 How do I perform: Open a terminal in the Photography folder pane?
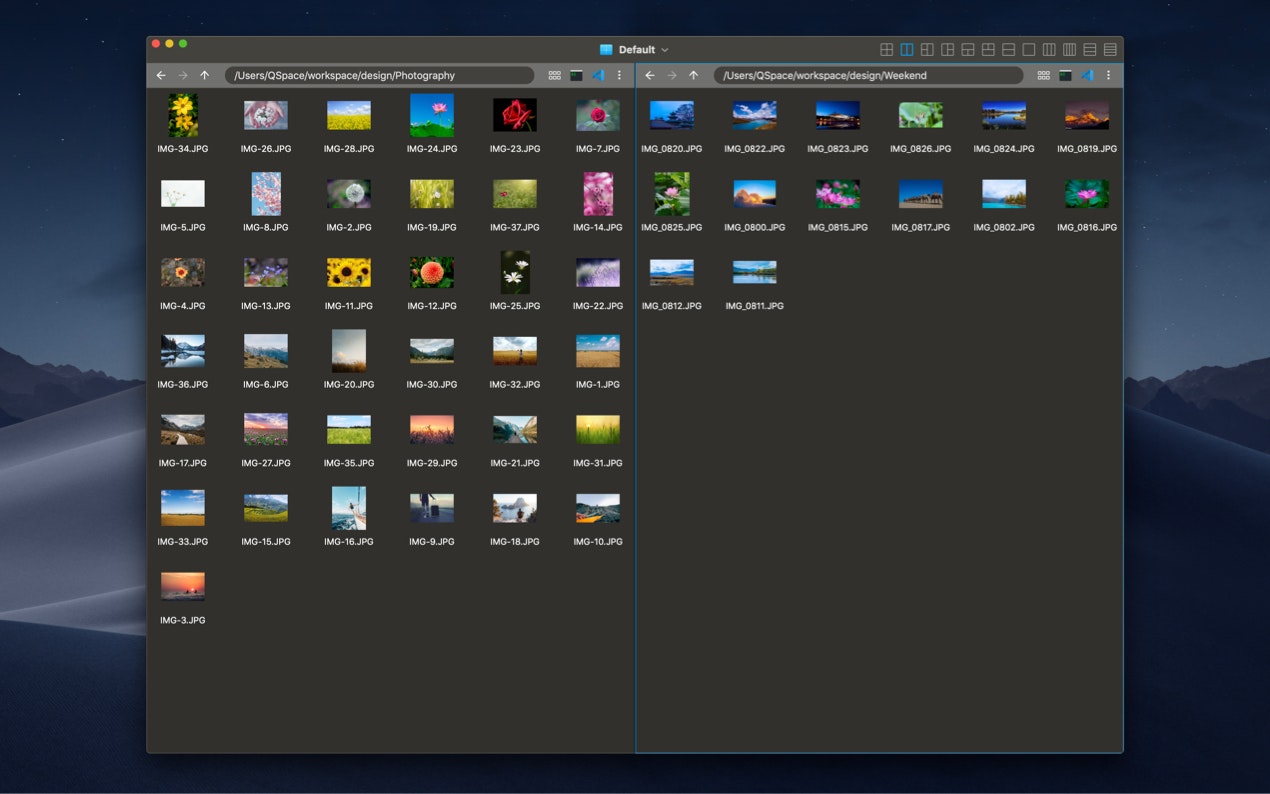pos(575,75)
